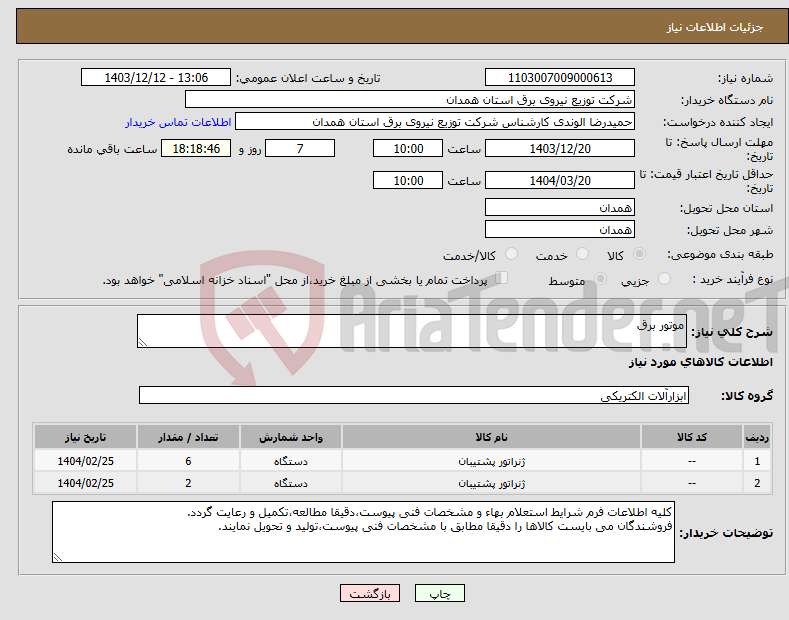Click the remaining days field showing 7

coord(300,148)
